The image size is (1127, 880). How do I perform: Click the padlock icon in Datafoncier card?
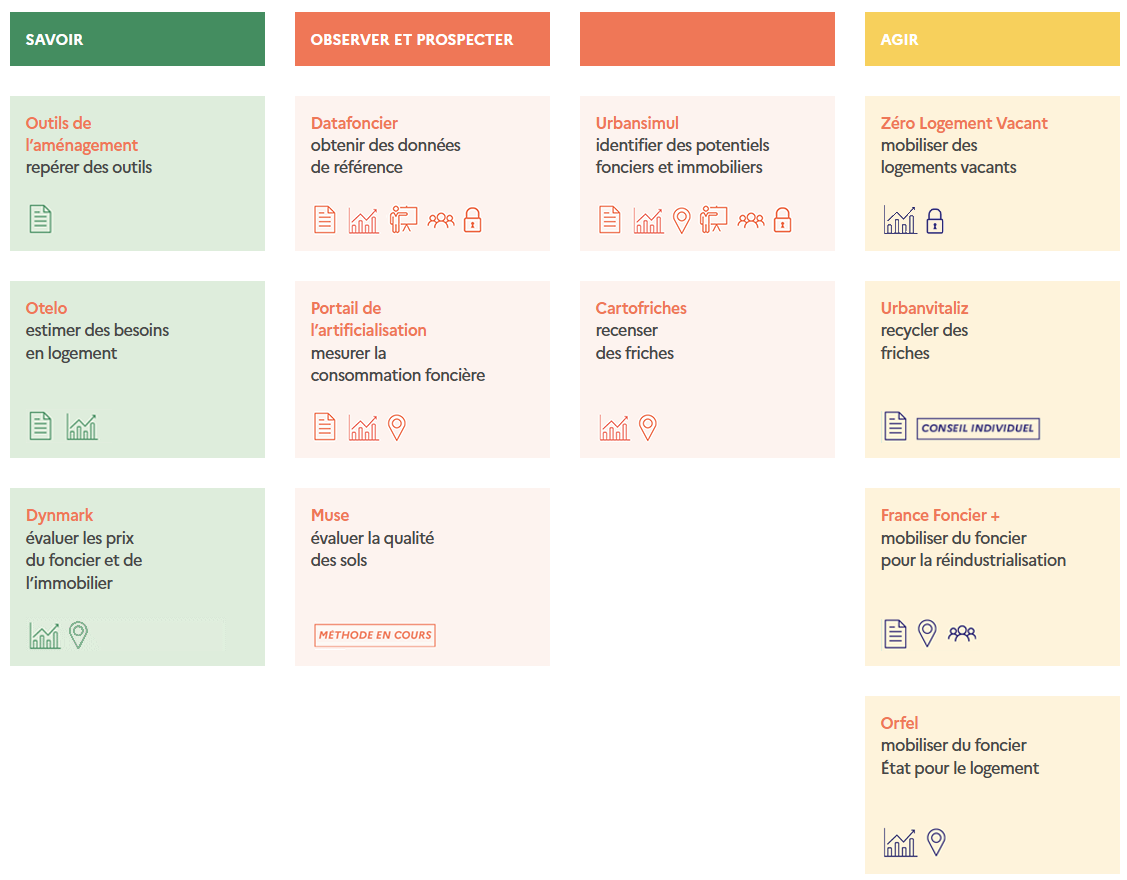pyautogui.click(x=473, y=220)
